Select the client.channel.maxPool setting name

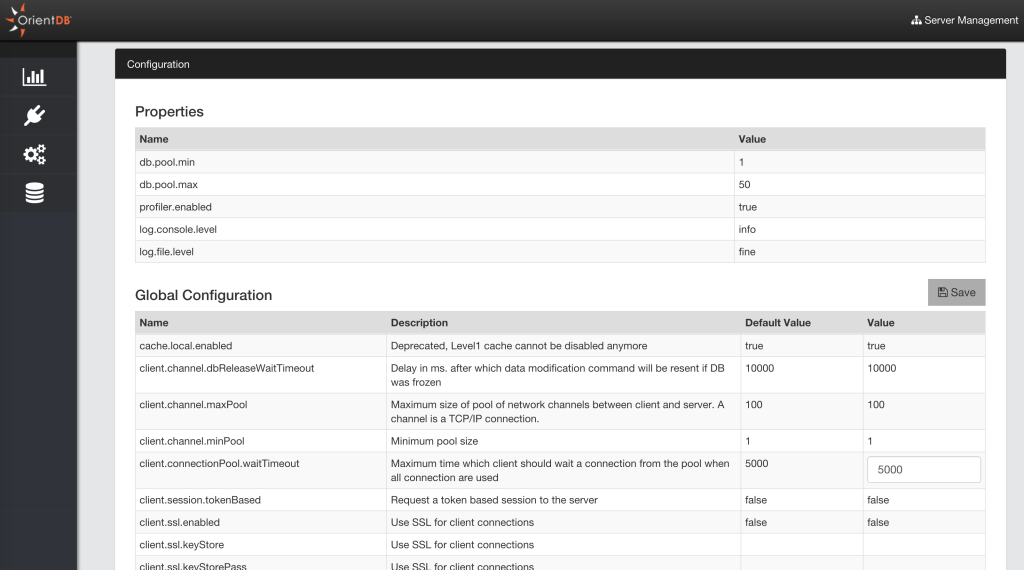[193, 405]
